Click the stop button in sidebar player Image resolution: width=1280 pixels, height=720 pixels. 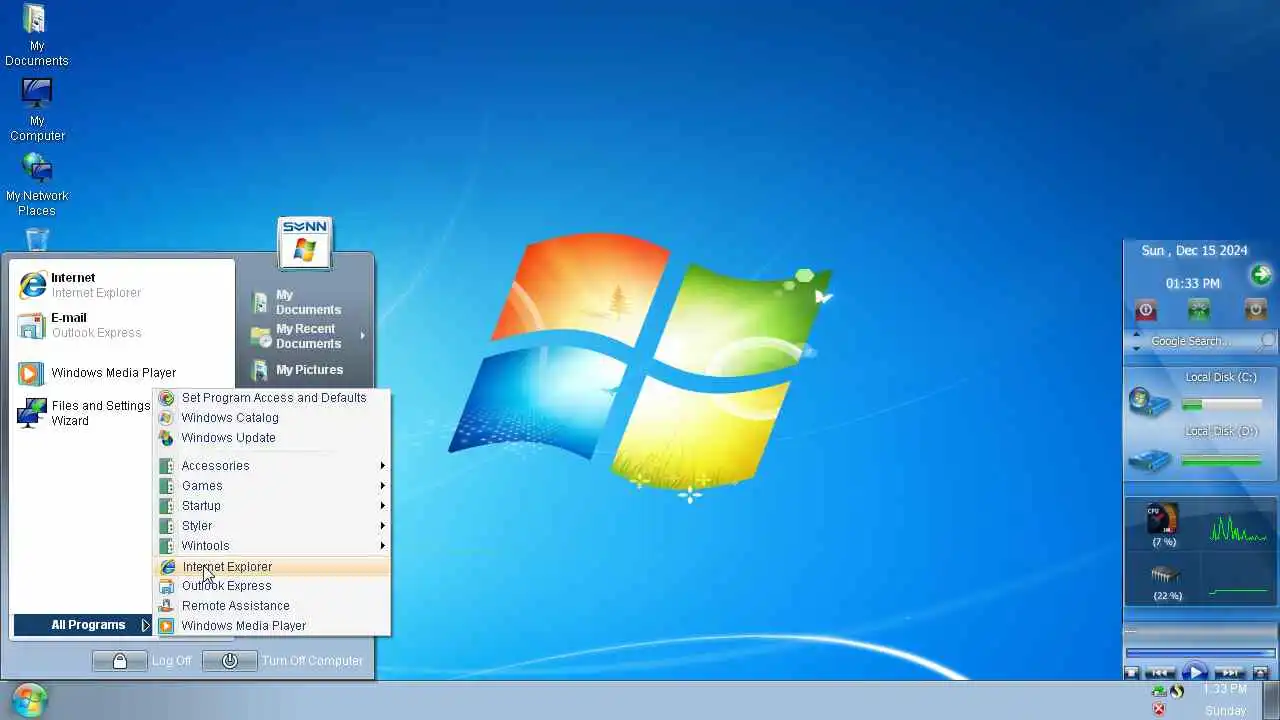click(1132, 673)
